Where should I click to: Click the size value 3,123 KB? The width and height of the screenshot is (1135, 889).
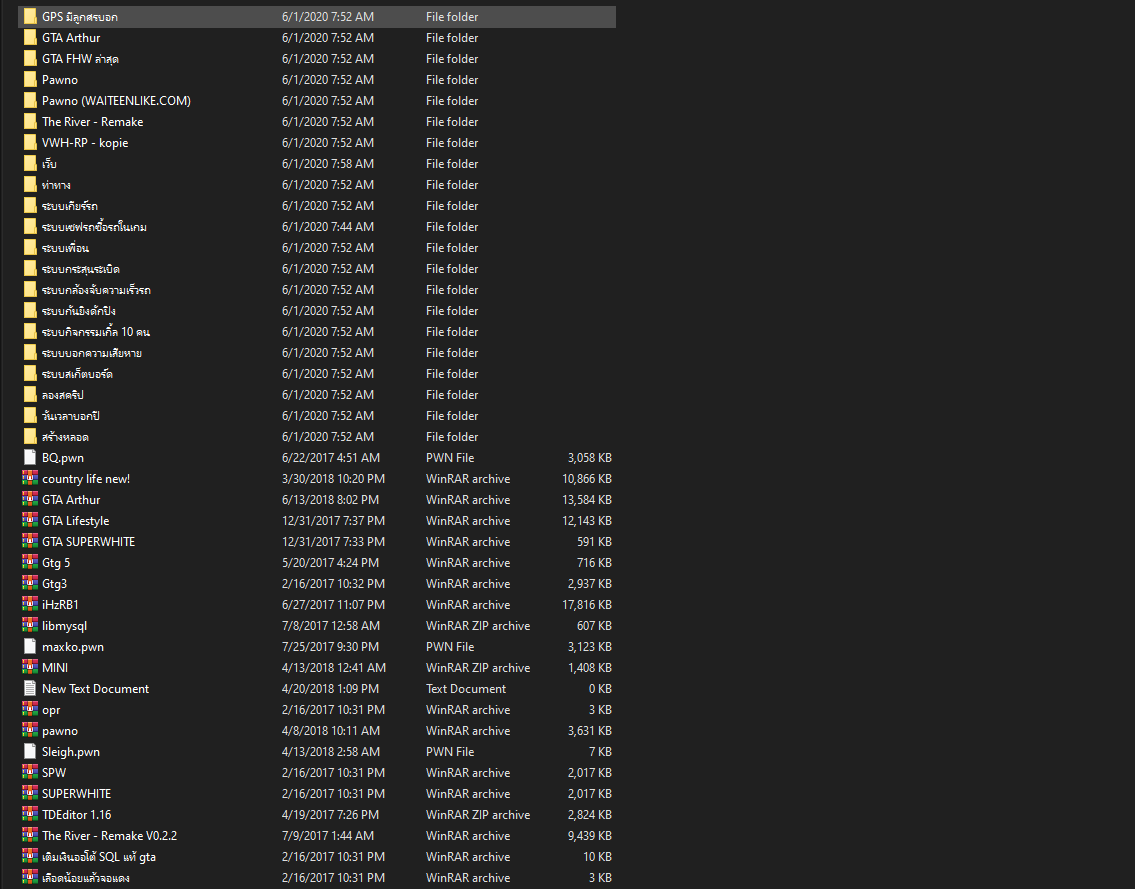[590, 646]
